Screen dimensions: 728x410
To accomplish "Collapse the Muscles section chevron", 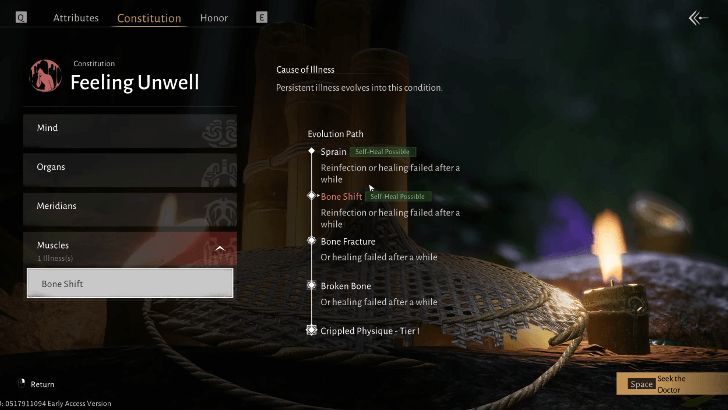I will pos(220,249).
